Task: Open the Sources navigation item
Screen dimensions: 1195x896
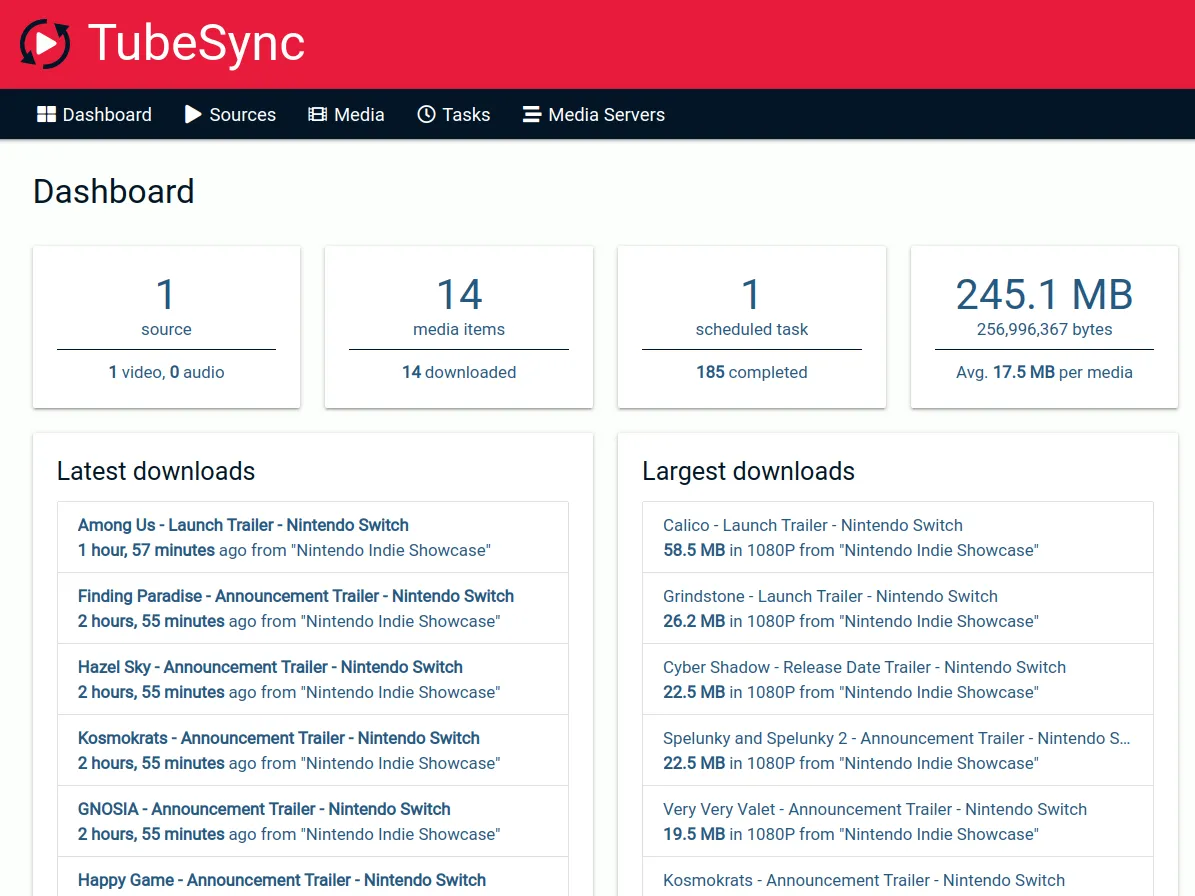Action: tap(240, 114)
